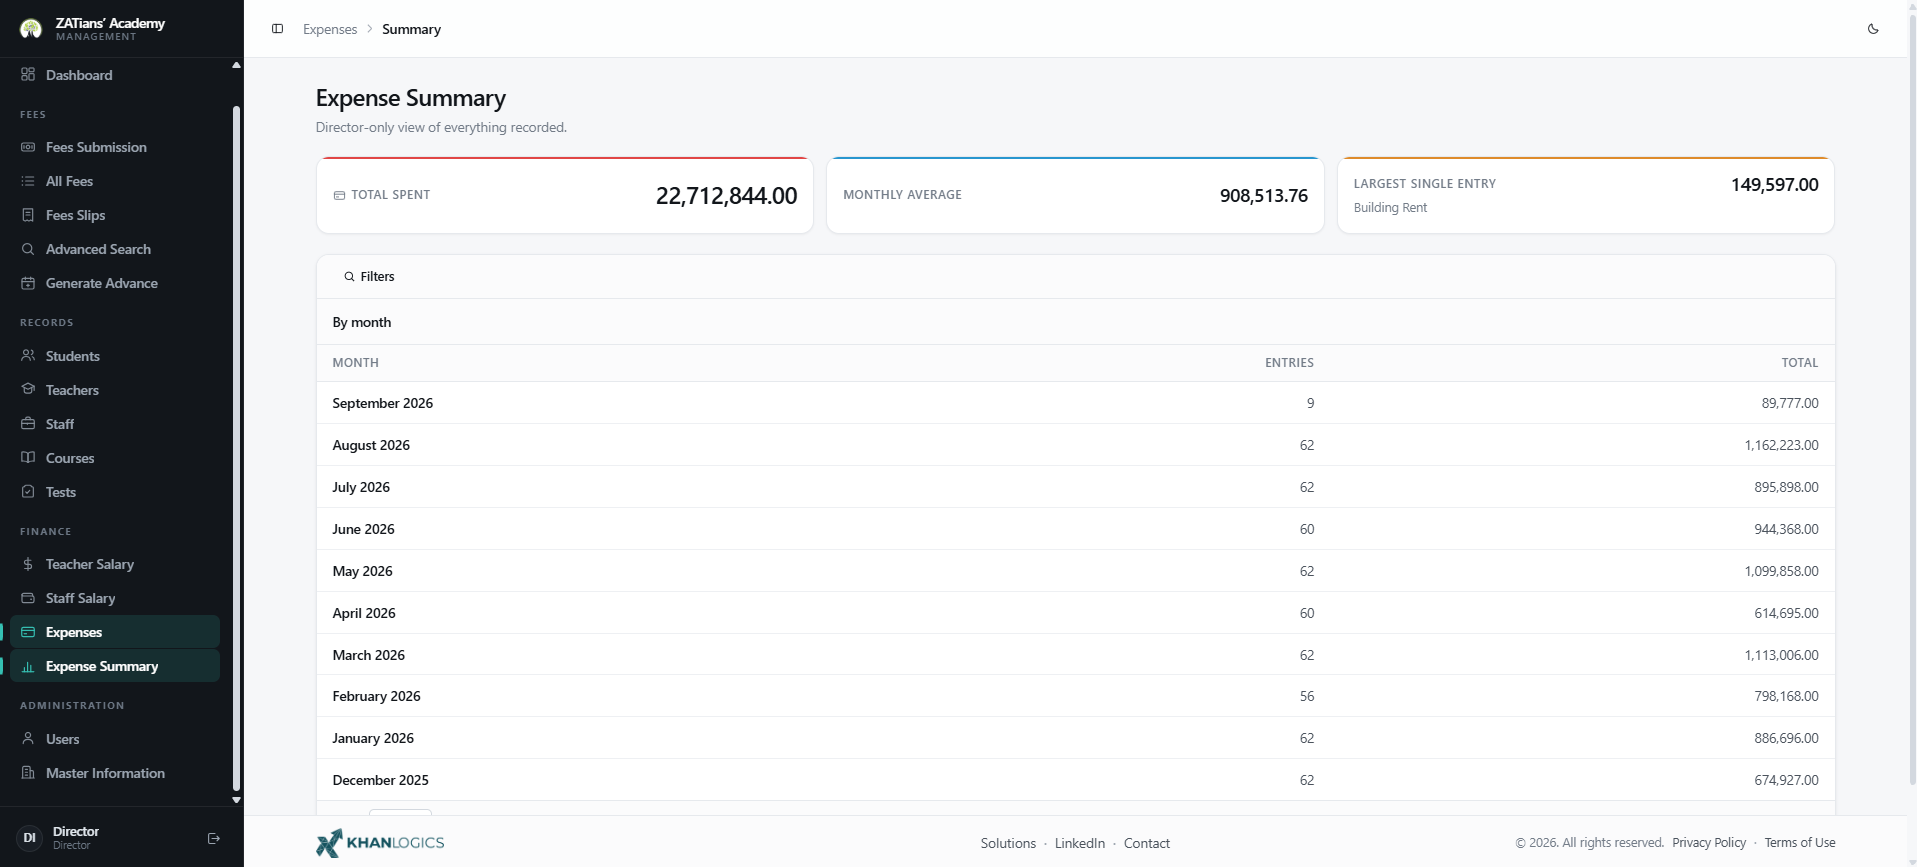1917x867 pixels.
Task: Click the Staff Salary wallet icon
Action: click(28, 598)
